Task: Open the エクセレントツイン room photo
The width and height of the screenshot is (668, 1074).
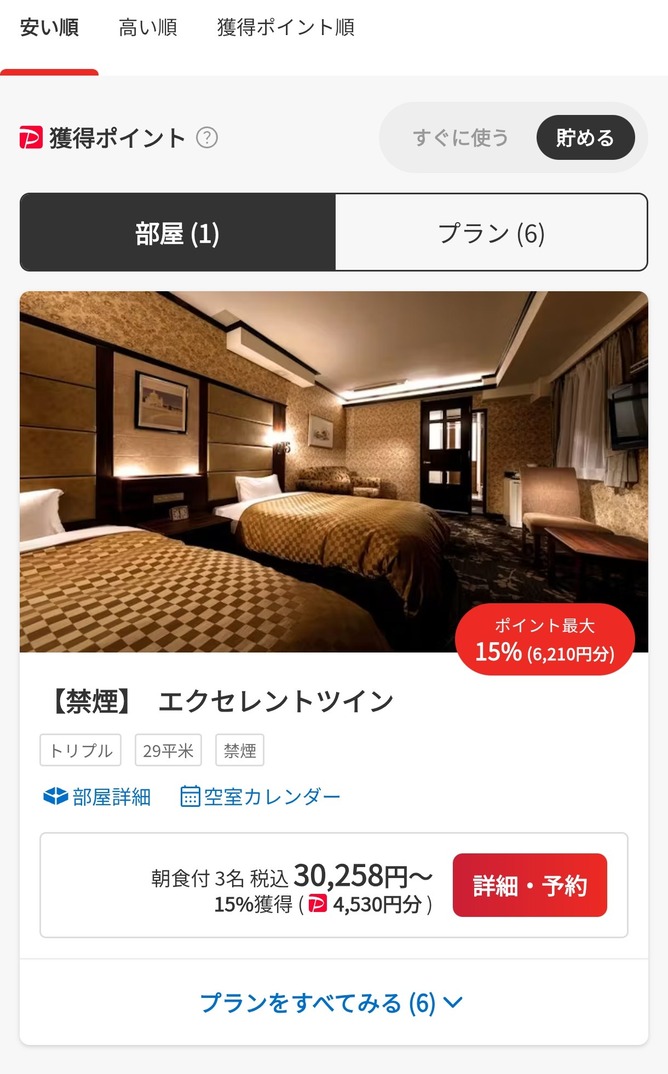Action: click(334, 471)
